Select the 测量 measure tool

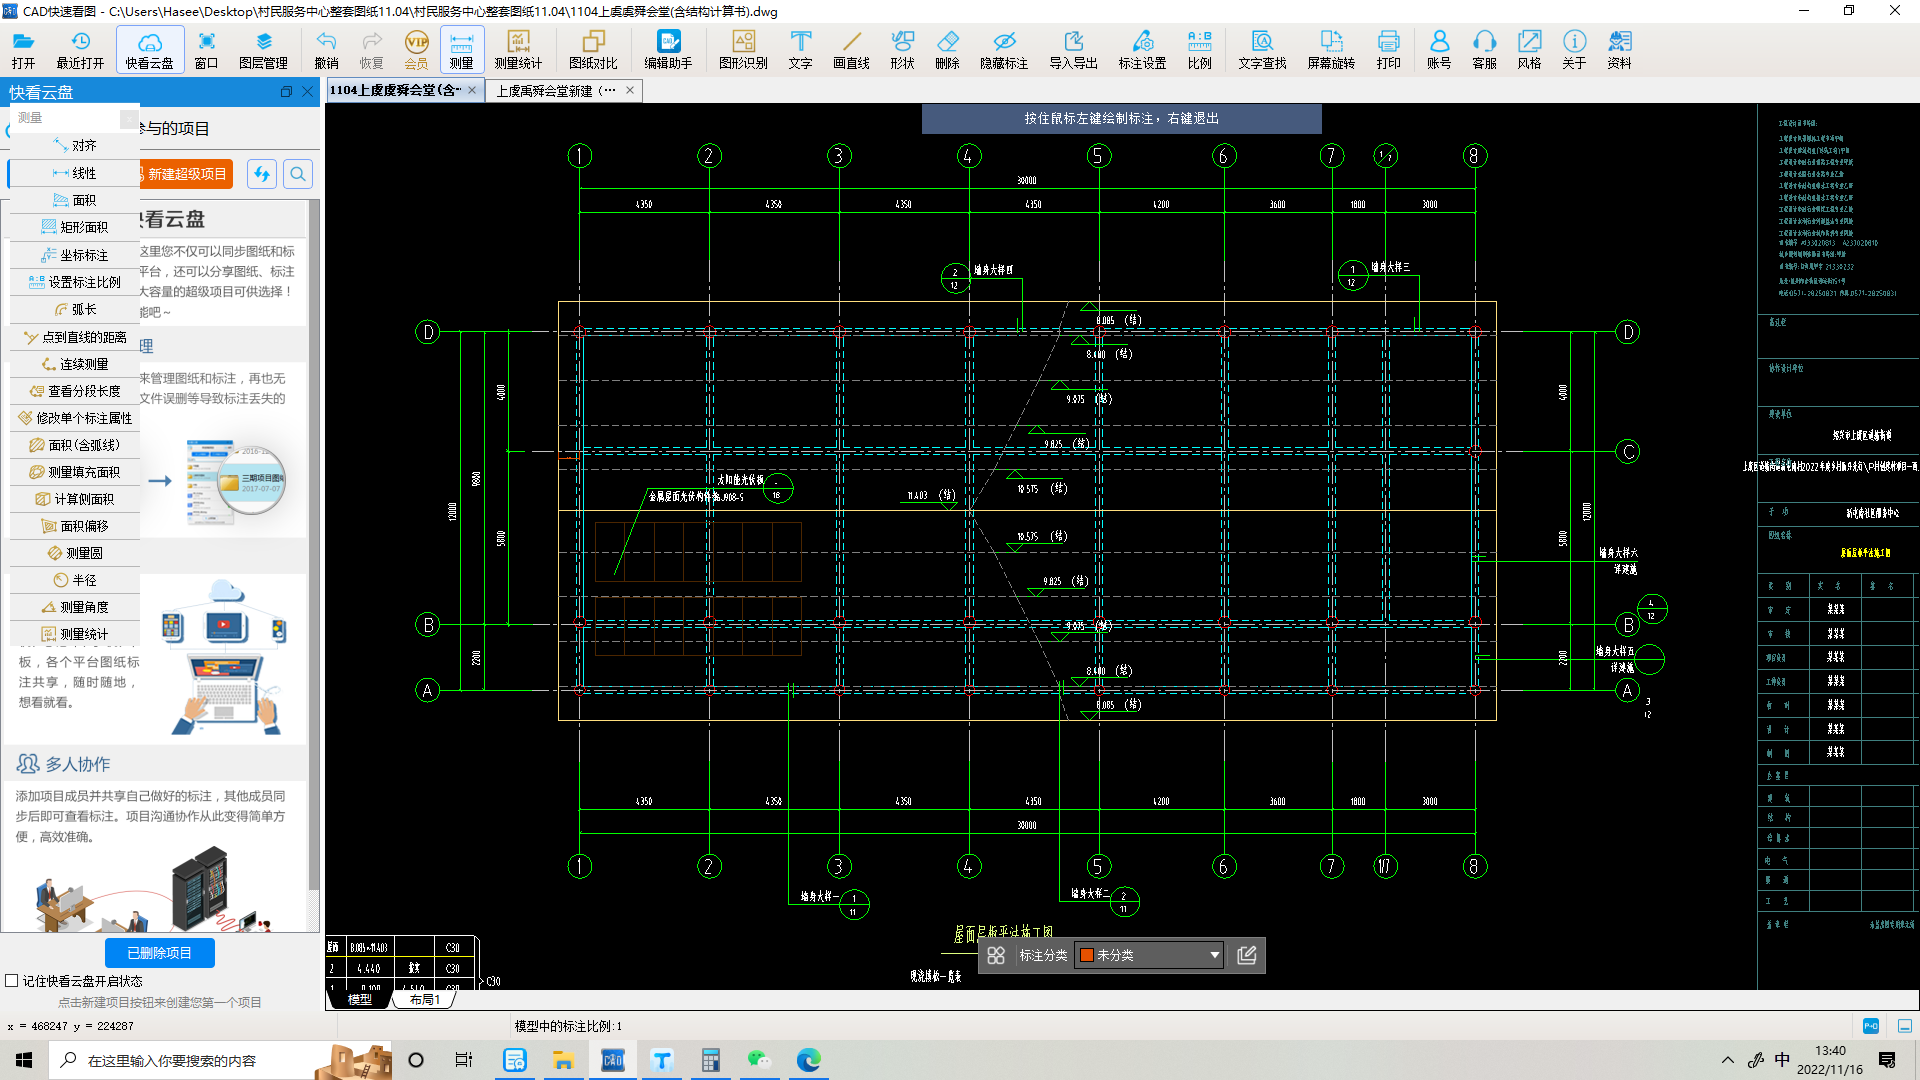[x=461, y=49]
